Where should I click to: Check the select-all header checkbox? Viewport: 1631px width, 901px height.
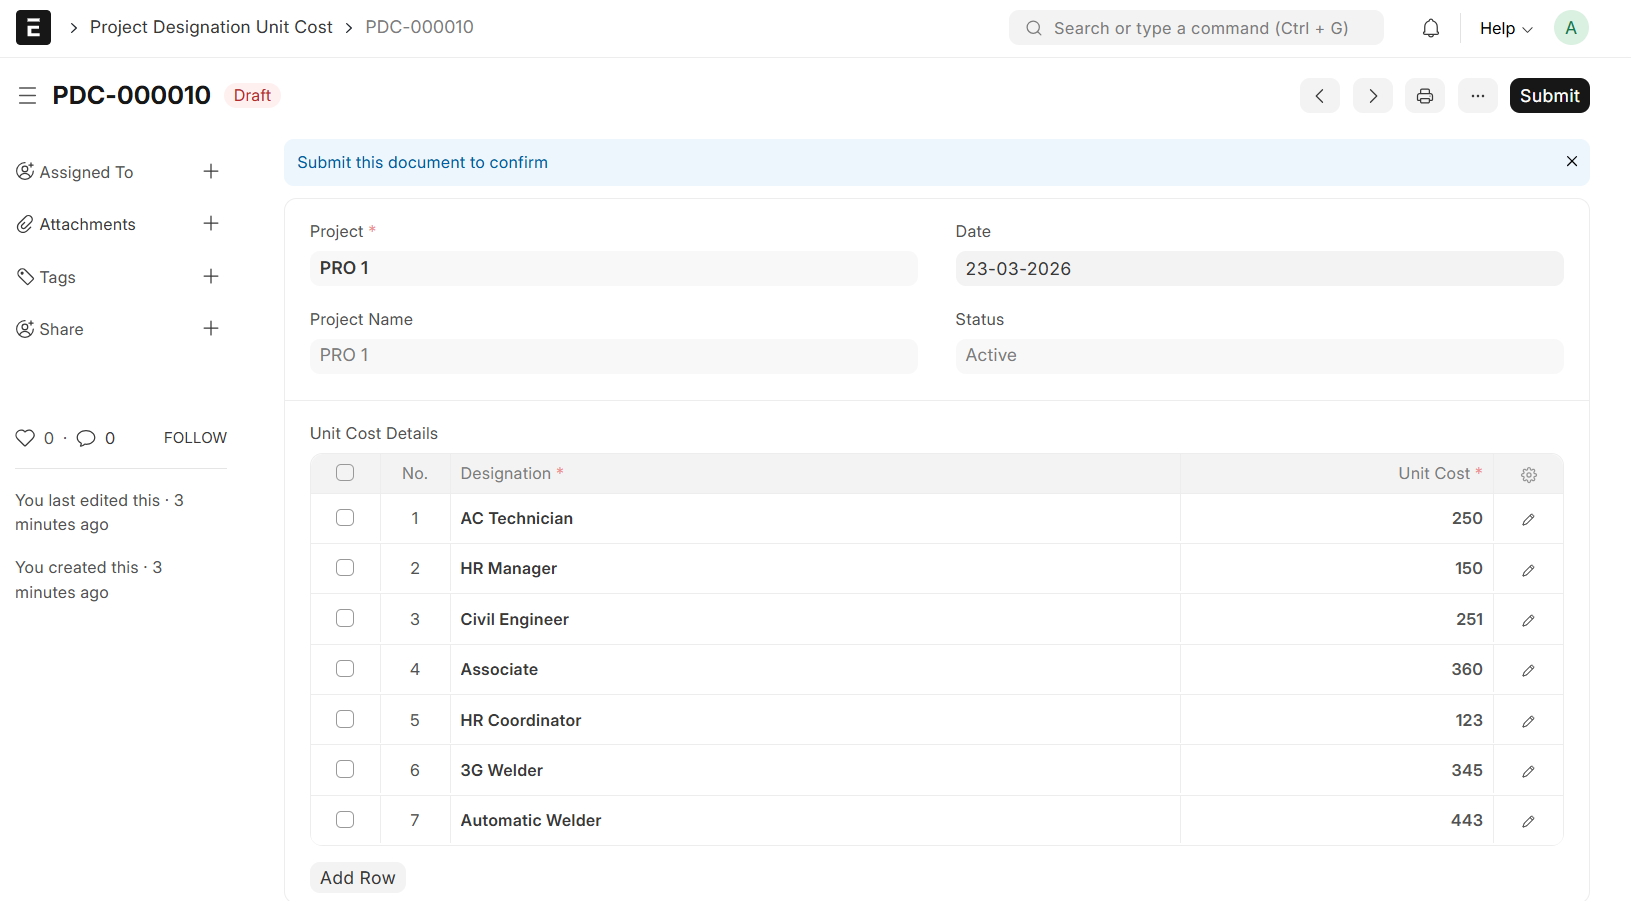click(x=345, y=473)
